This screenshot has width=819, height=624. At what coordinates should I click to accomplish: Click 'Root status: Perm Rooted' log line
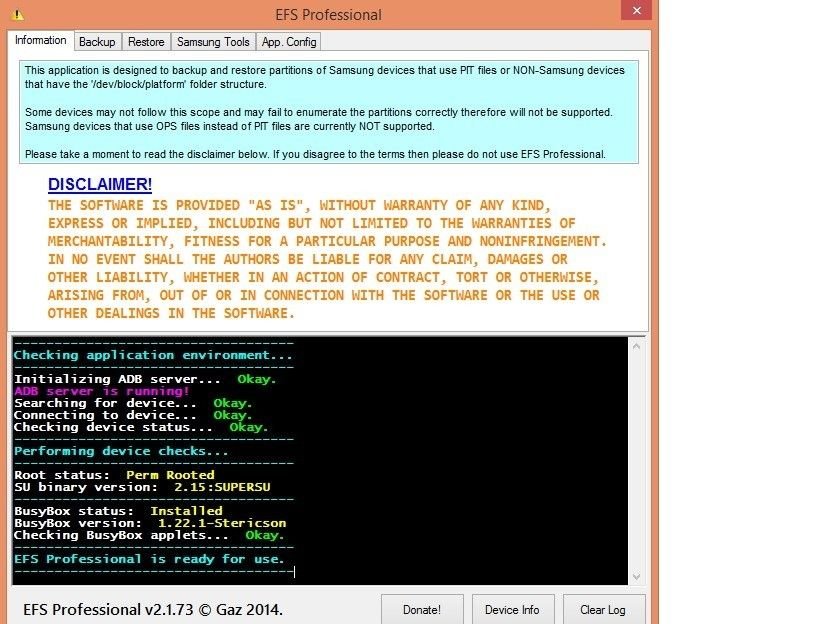(x=114, y=475)
